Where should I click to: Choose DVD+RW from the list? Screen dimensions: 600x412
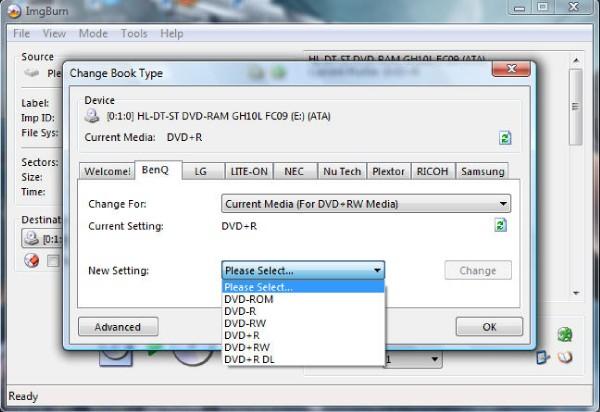[x=303, y=347]
